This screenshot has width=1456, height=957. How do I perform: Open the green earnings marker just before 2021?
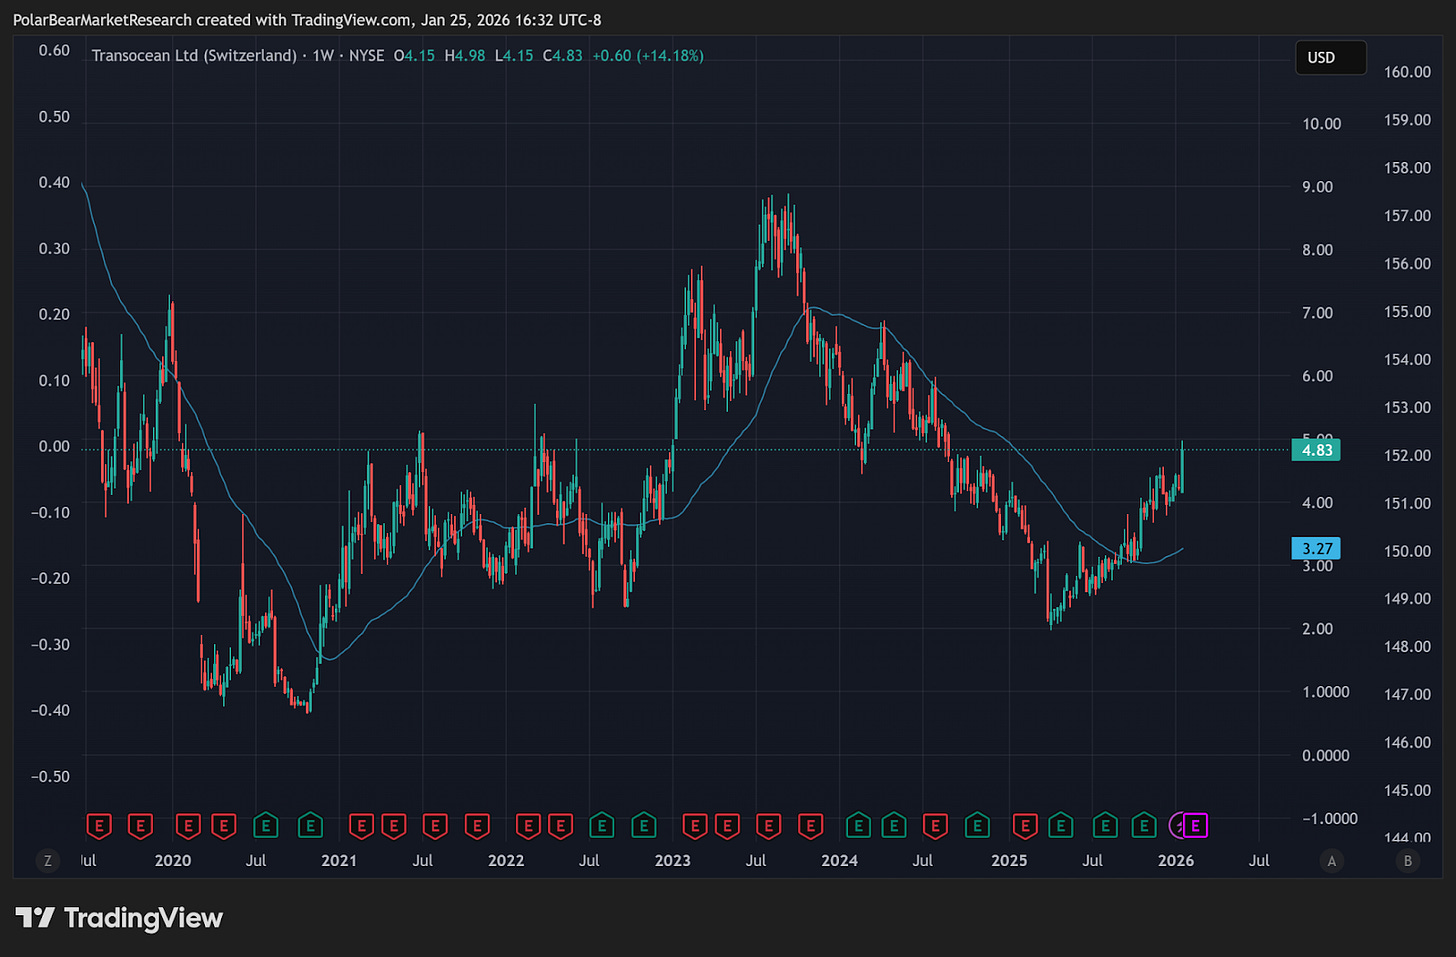[x=310, y=826]
